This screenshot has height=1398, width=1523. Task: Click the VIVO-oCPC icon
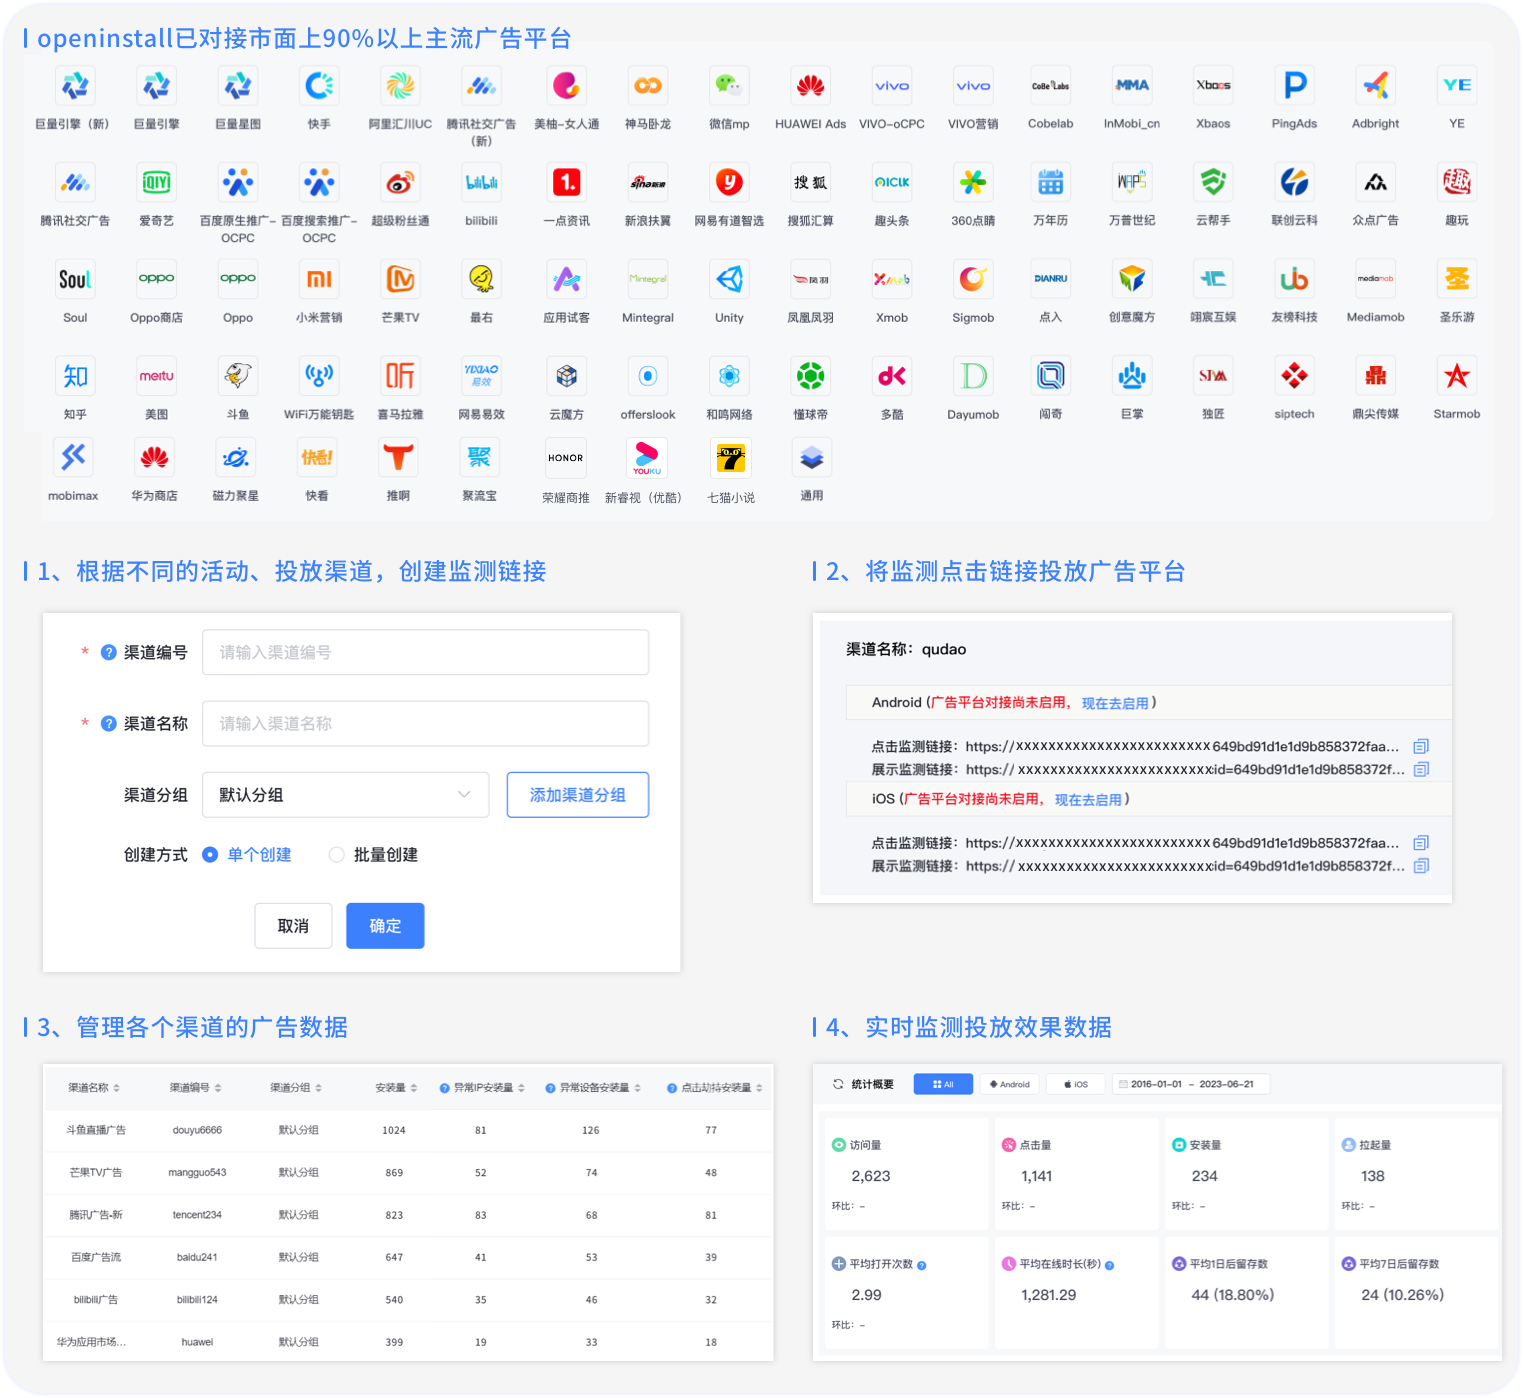(892, 86)
